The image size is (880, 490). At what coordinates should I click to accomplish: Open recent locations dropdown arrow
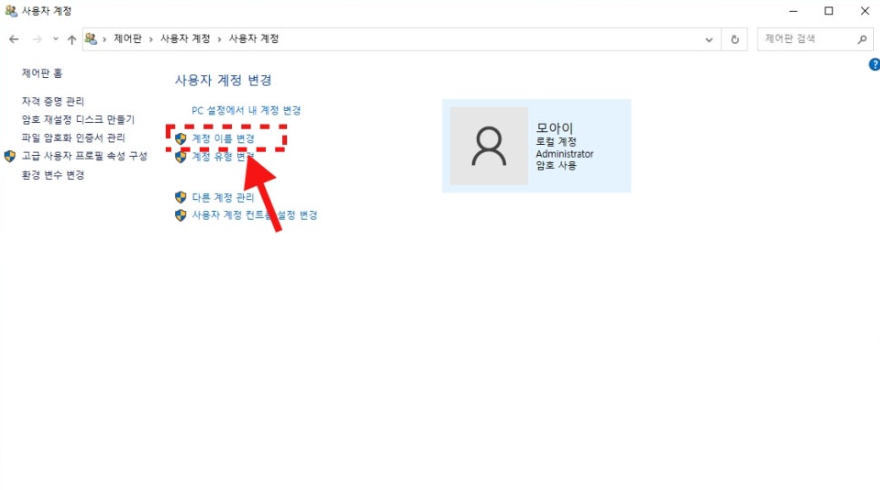tap(56, 39)
